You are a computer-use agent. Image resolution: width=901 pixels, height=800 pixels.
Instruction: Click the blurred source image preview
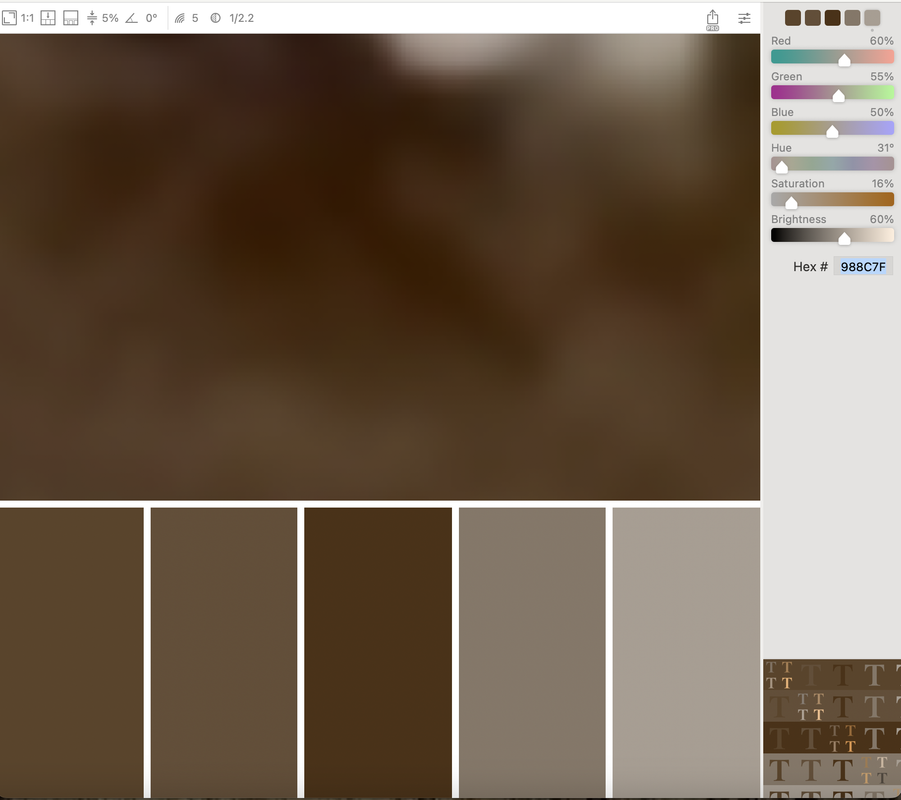pyautogui.click(x=380, y=267)
